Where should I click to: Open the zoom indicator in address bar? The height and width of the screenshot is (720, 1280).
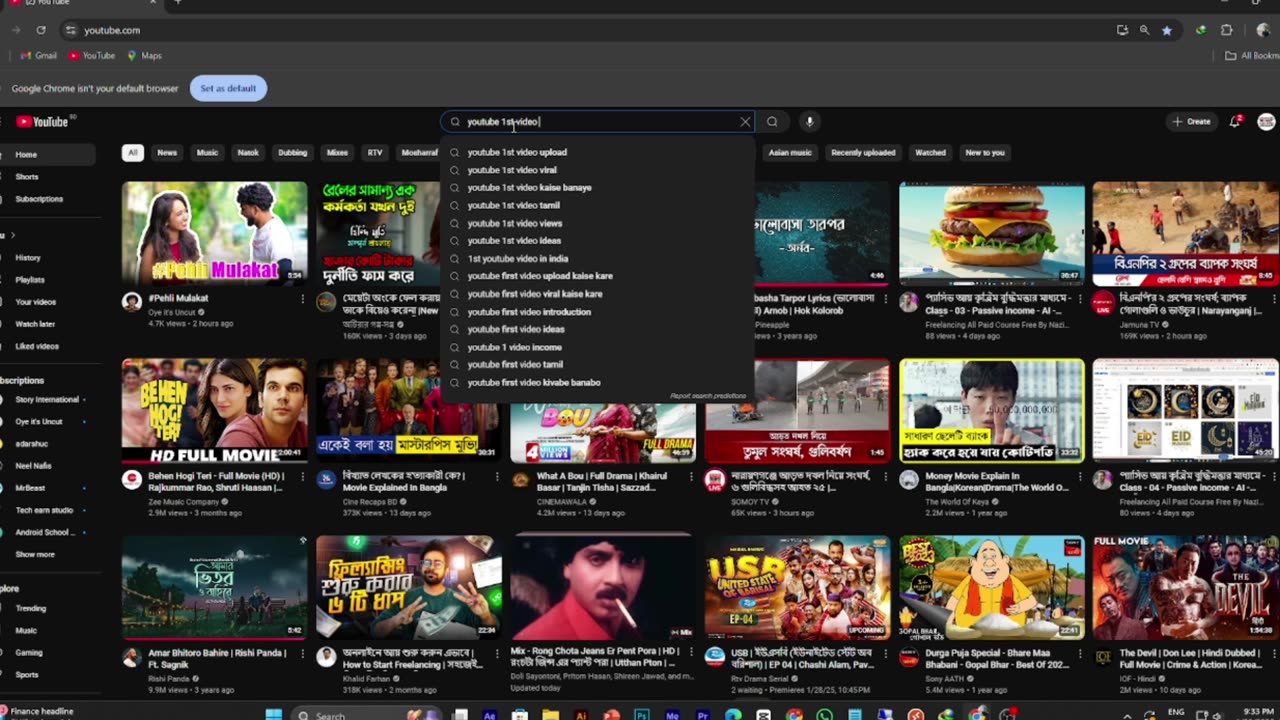[1145, 30]
